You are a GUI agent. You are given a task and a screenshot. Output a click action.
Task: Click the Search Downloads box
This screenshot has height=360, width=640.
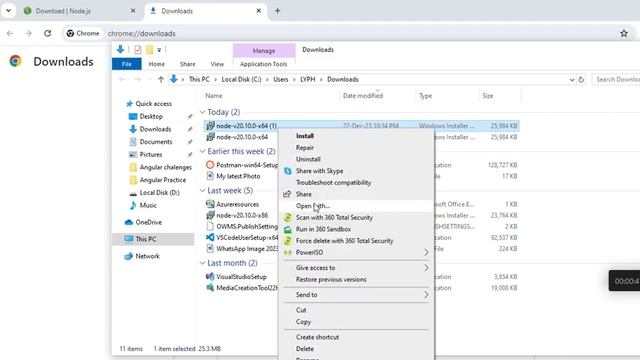(616, 80)
